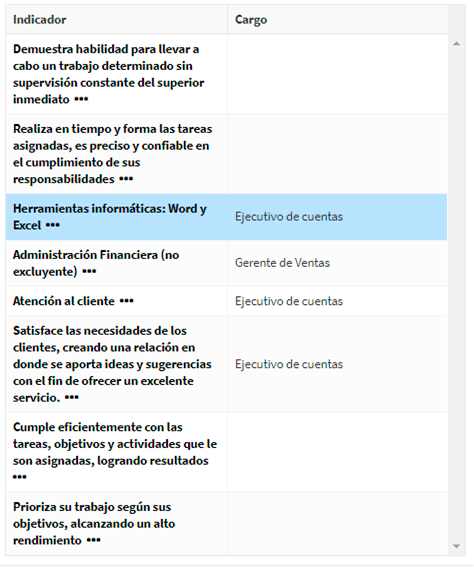Select 'Atención al cliente' indicator row
The image size is (474, 571).
[226, 301]
